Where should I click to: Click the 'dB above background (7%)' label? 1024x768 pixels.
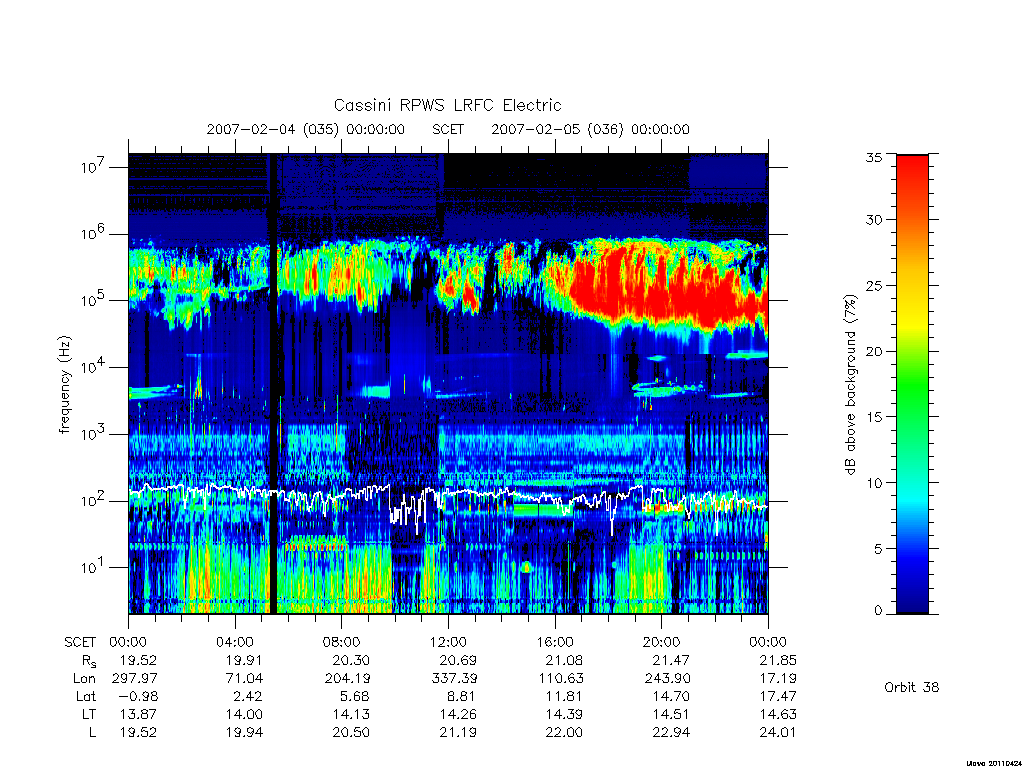850,385
